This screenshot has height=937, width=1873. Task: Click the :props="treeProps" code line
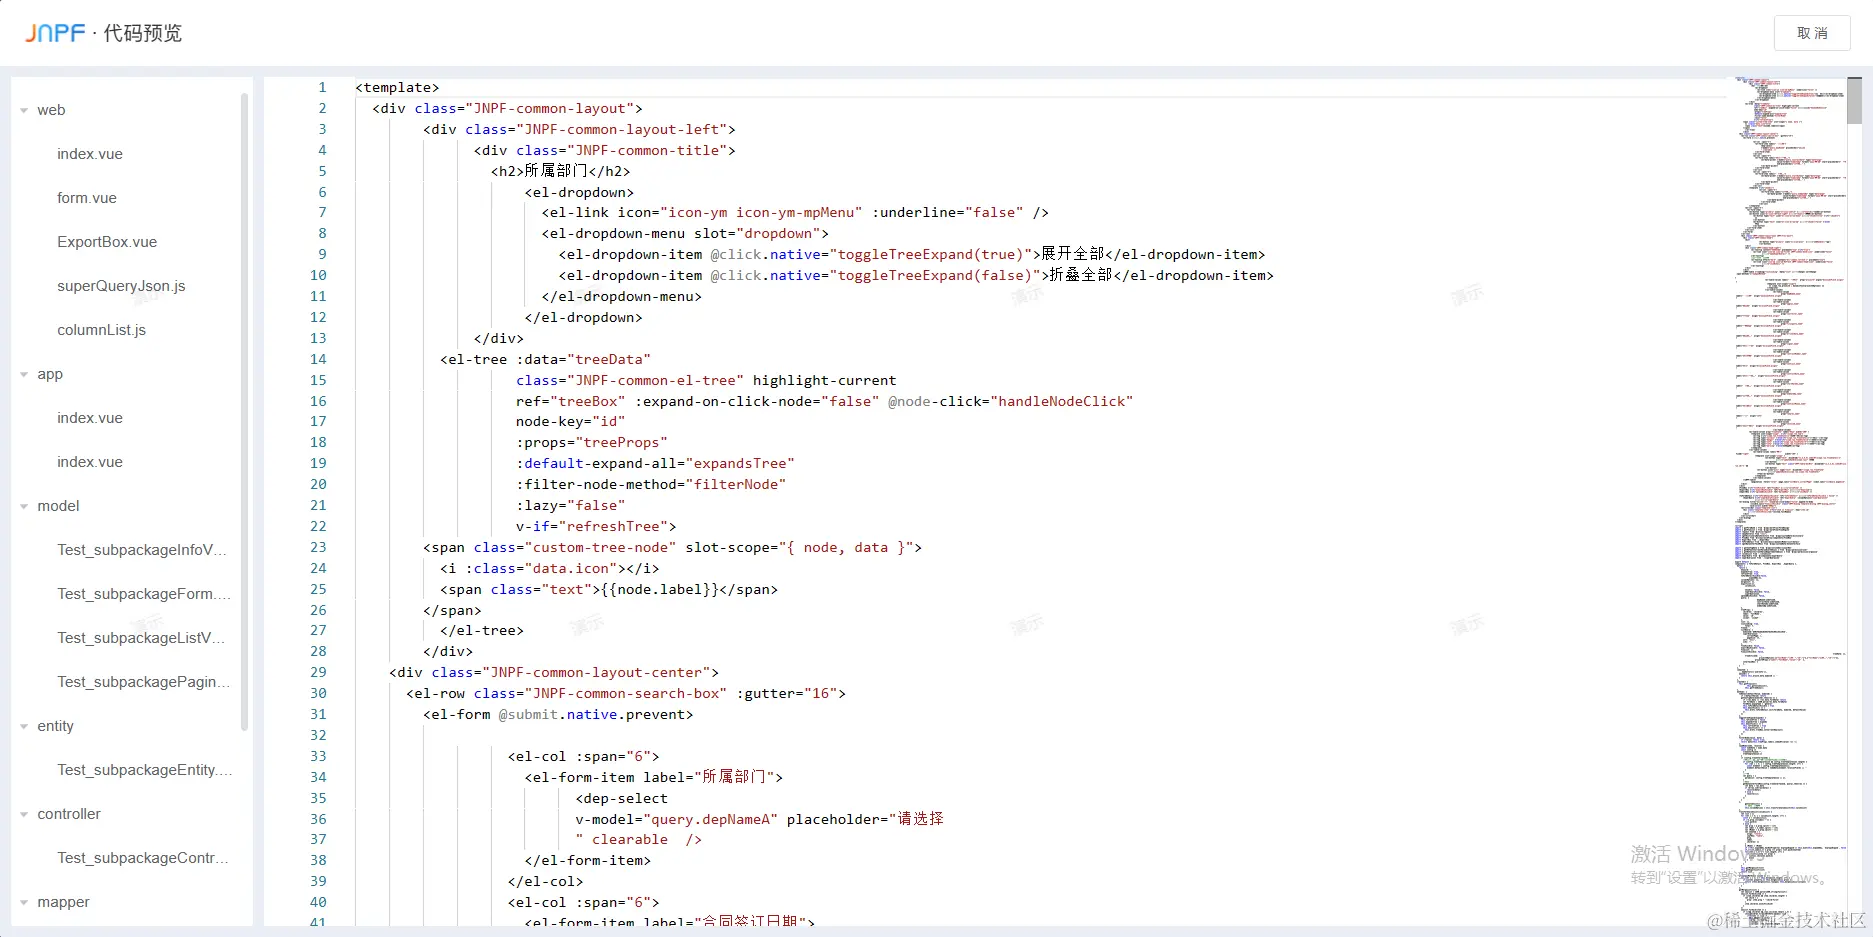click(x=591, y=443)
